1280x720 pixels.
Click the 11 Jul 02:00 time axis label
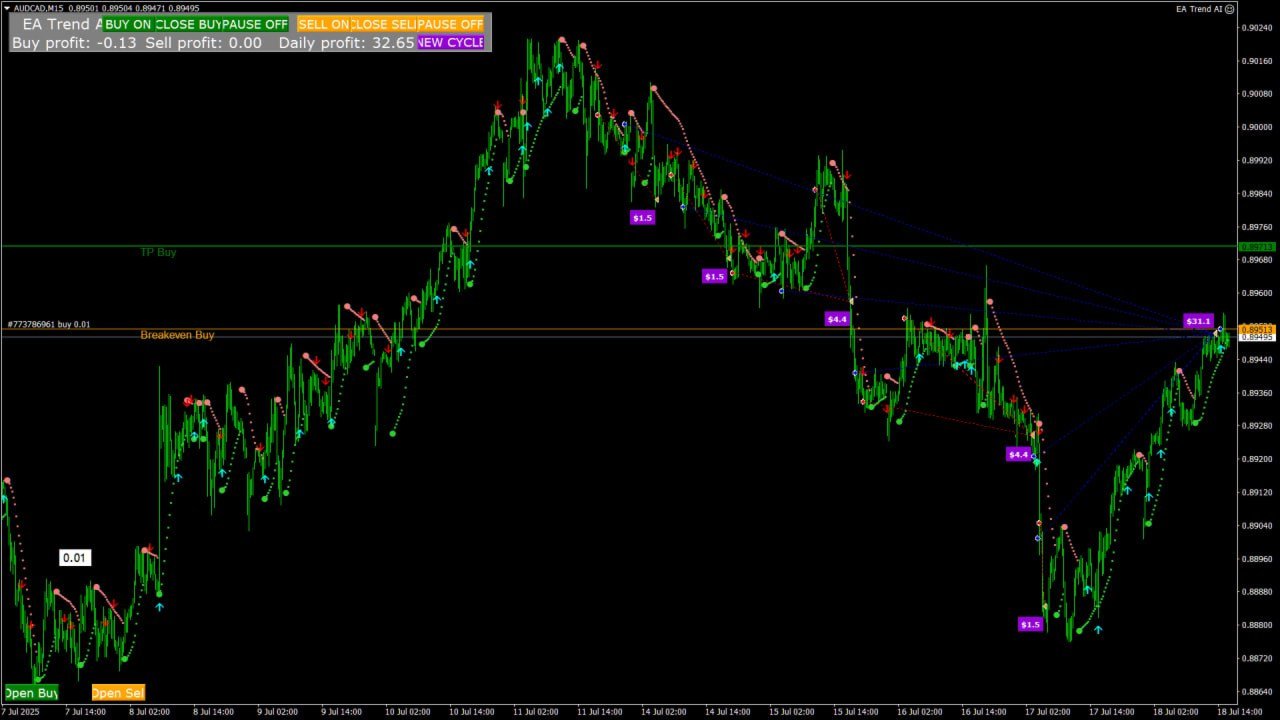coord(535,711)
